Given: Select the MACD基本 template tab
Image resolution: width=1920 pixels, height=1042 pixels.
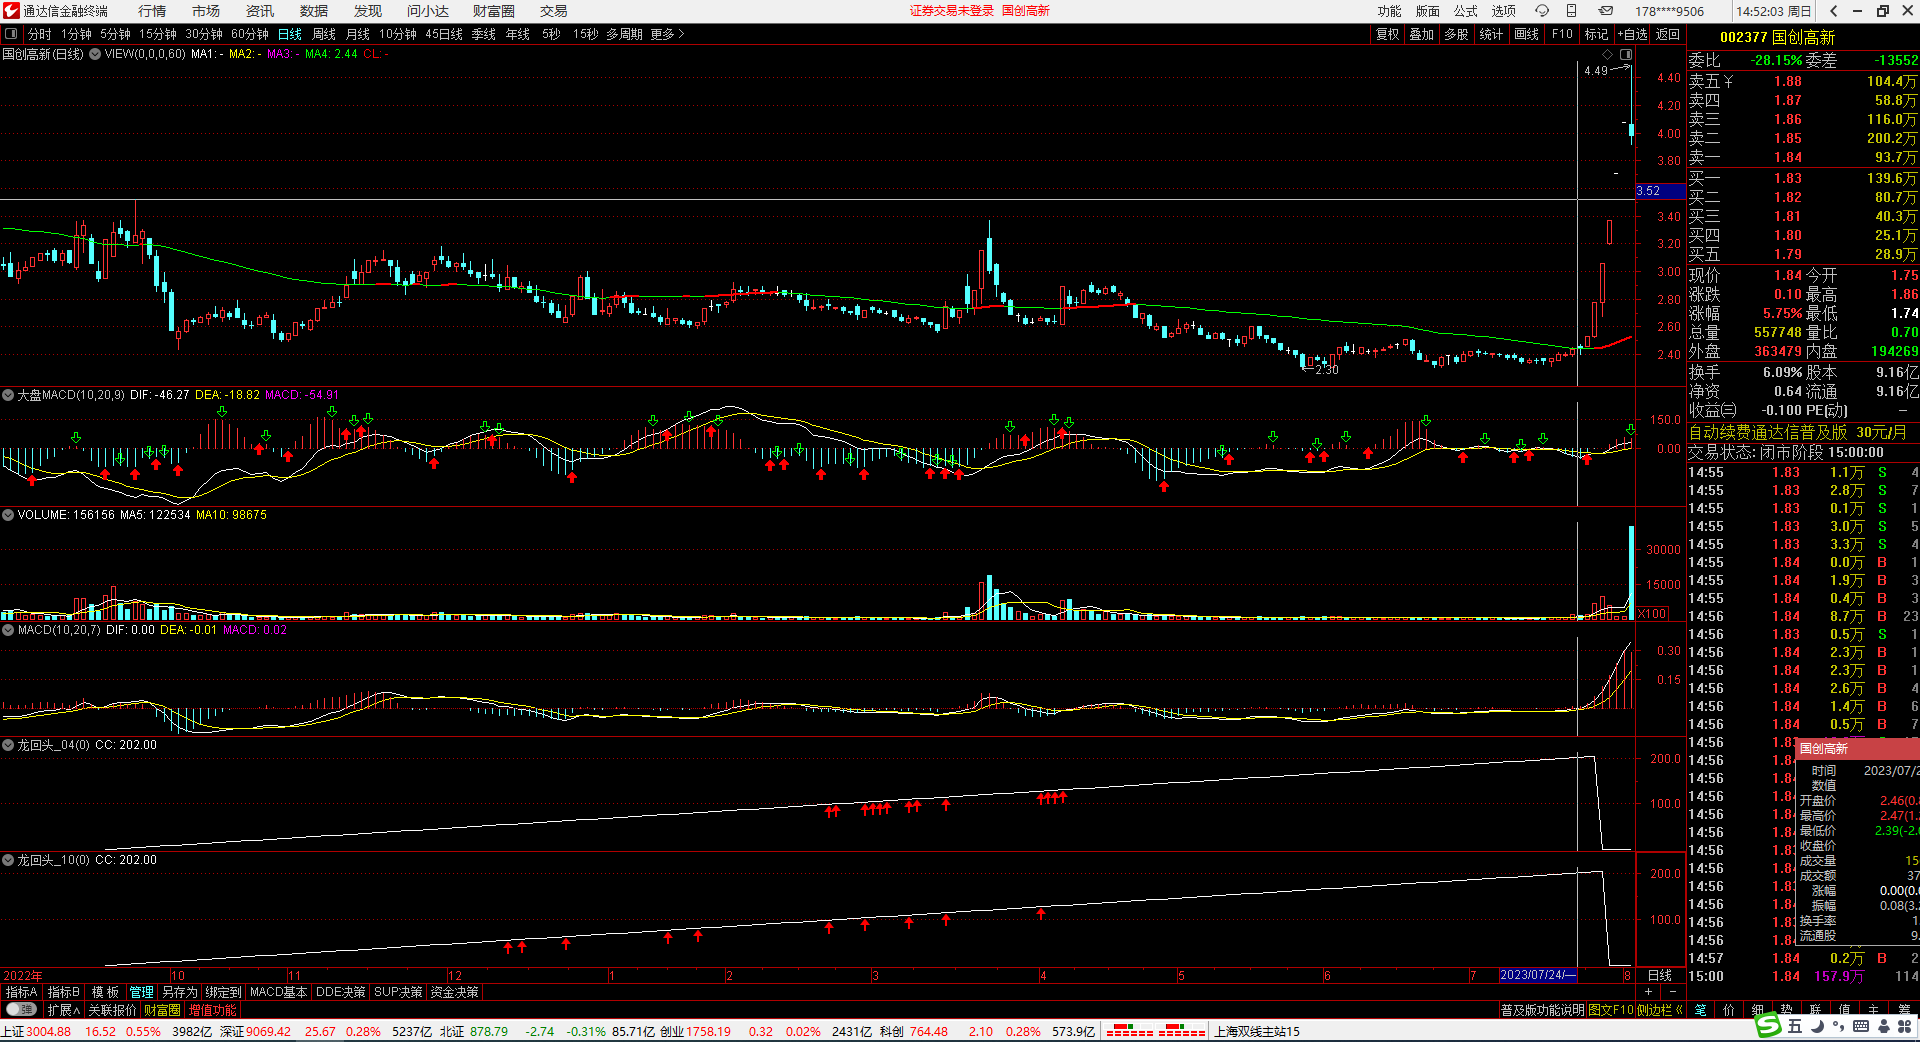Looking at the screenshot, I should 279,992.
